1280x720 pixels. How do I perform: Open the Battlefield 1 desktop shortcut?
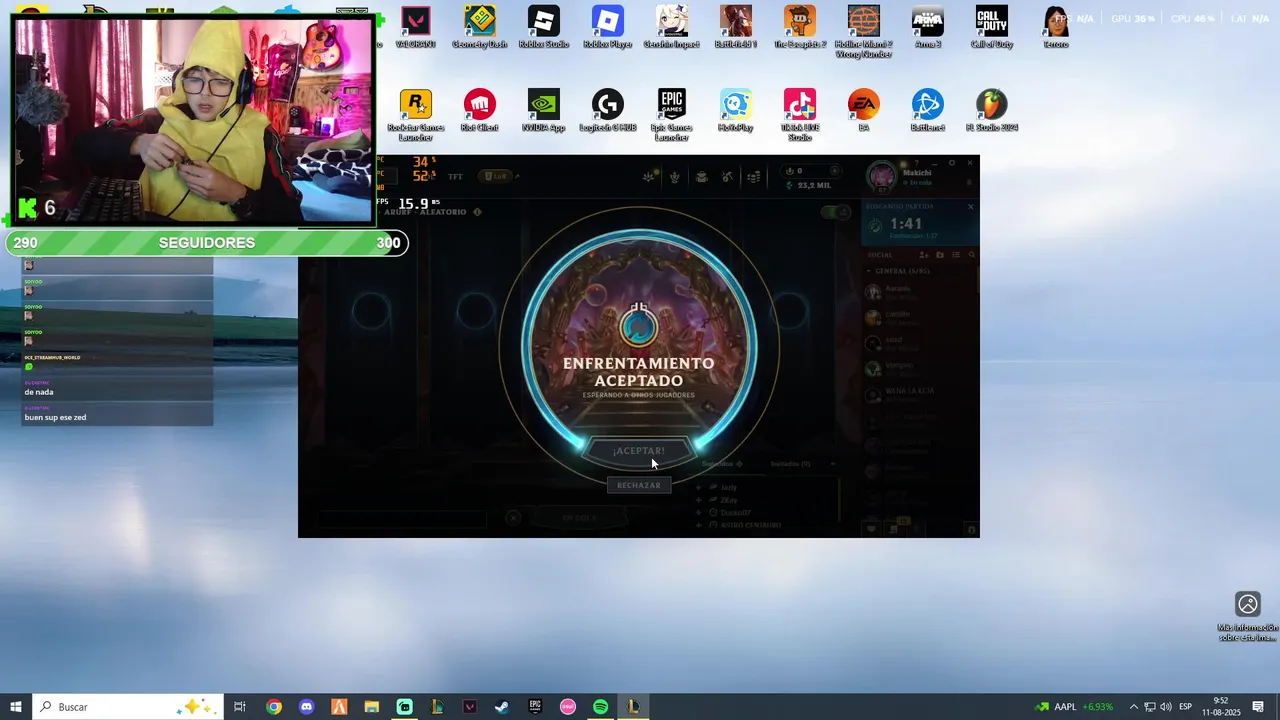(735, 28)
